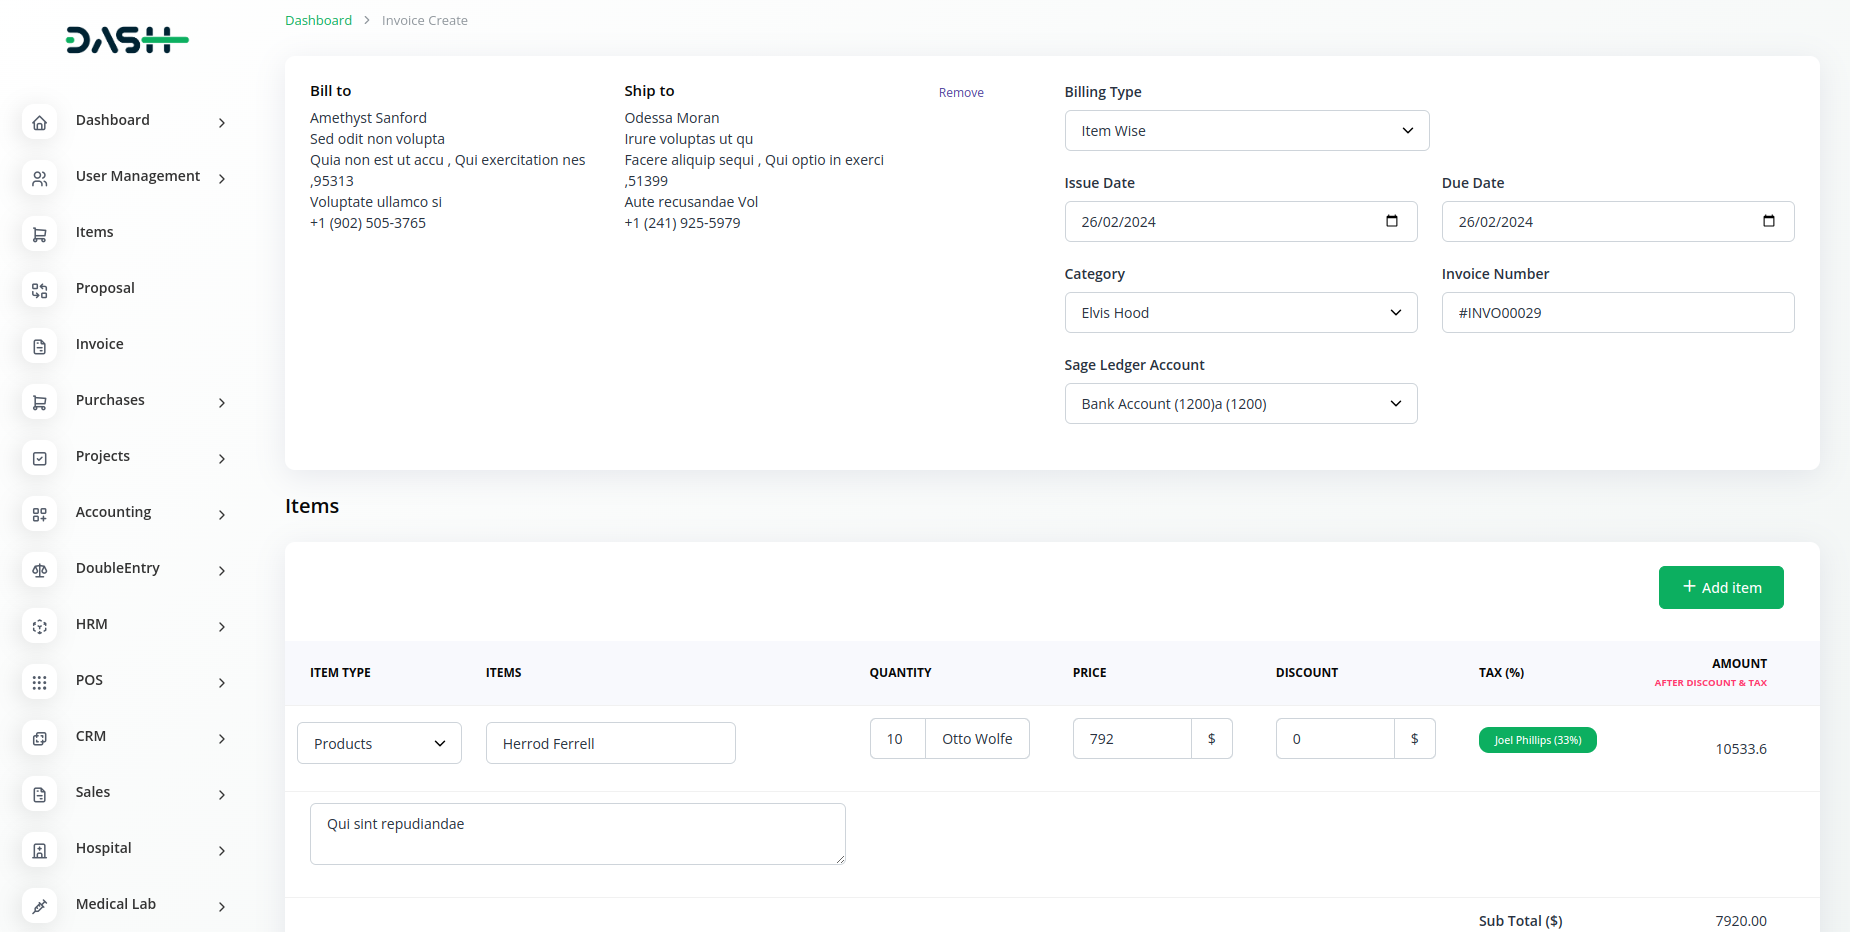Open the Category dropdown showing Elvis Hood
Screen dimensions: 1850x932
[1240, 313]
